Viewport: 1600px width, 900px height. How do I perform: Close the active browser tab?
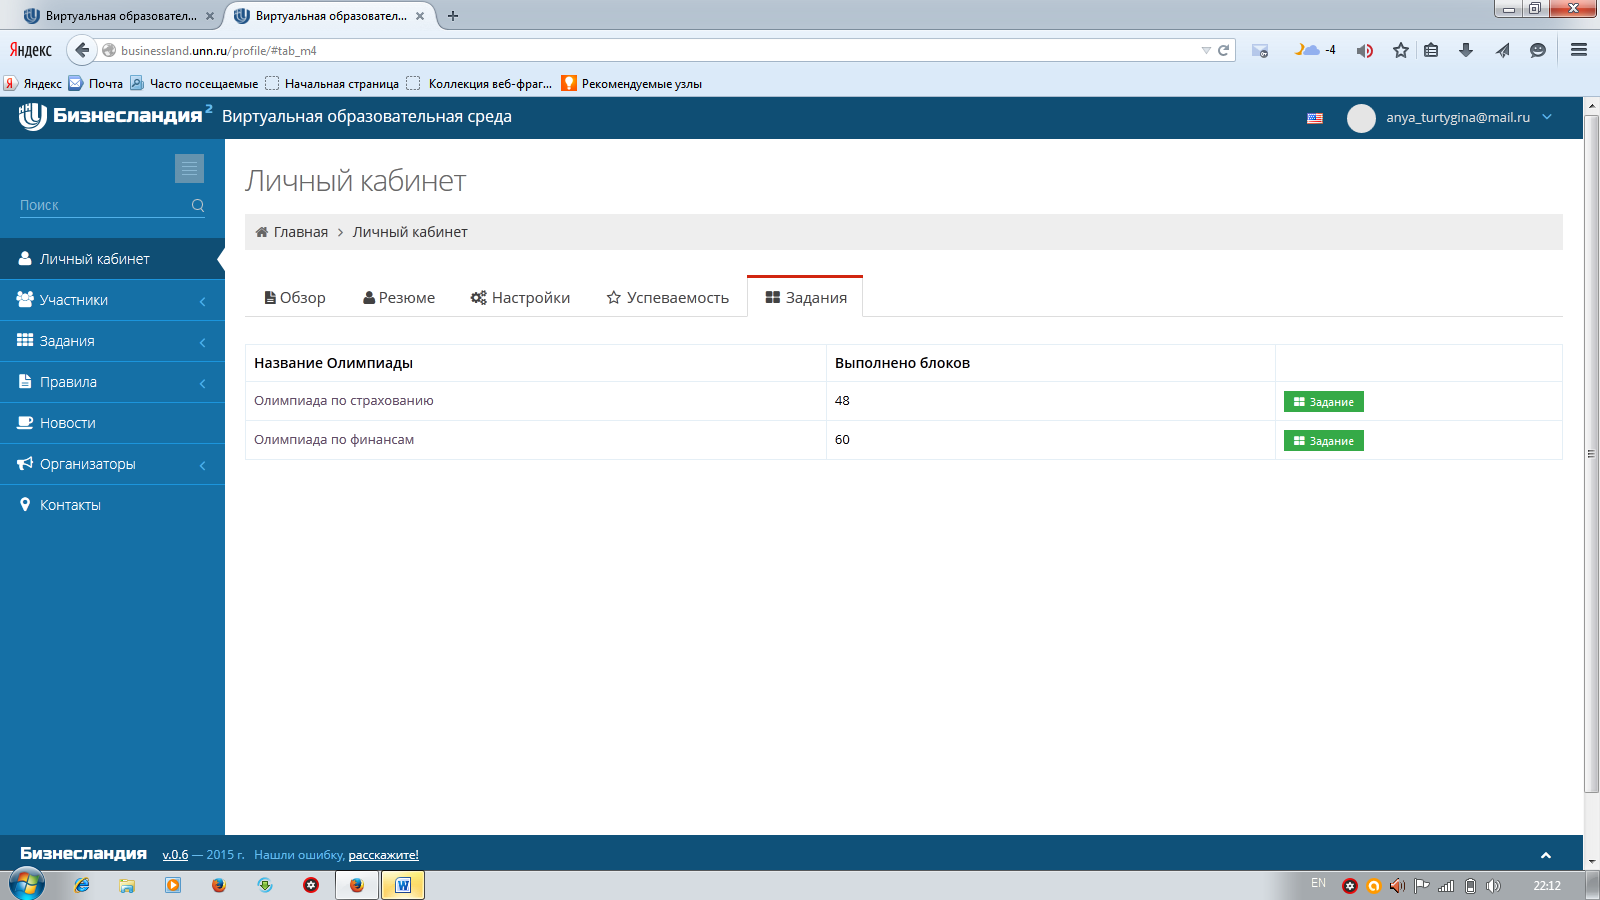420,16
